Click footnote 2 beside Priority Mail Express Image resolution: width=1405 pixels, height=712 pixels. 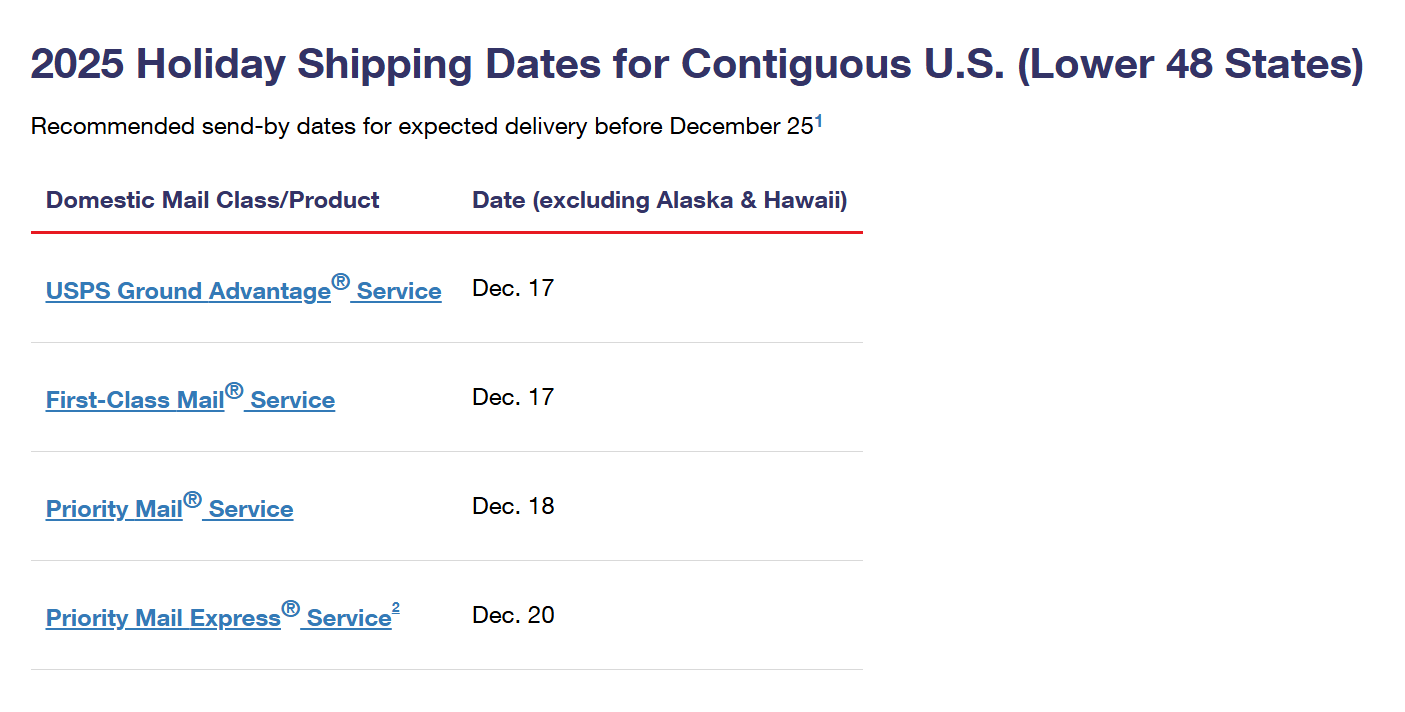[x=396, y=608]
